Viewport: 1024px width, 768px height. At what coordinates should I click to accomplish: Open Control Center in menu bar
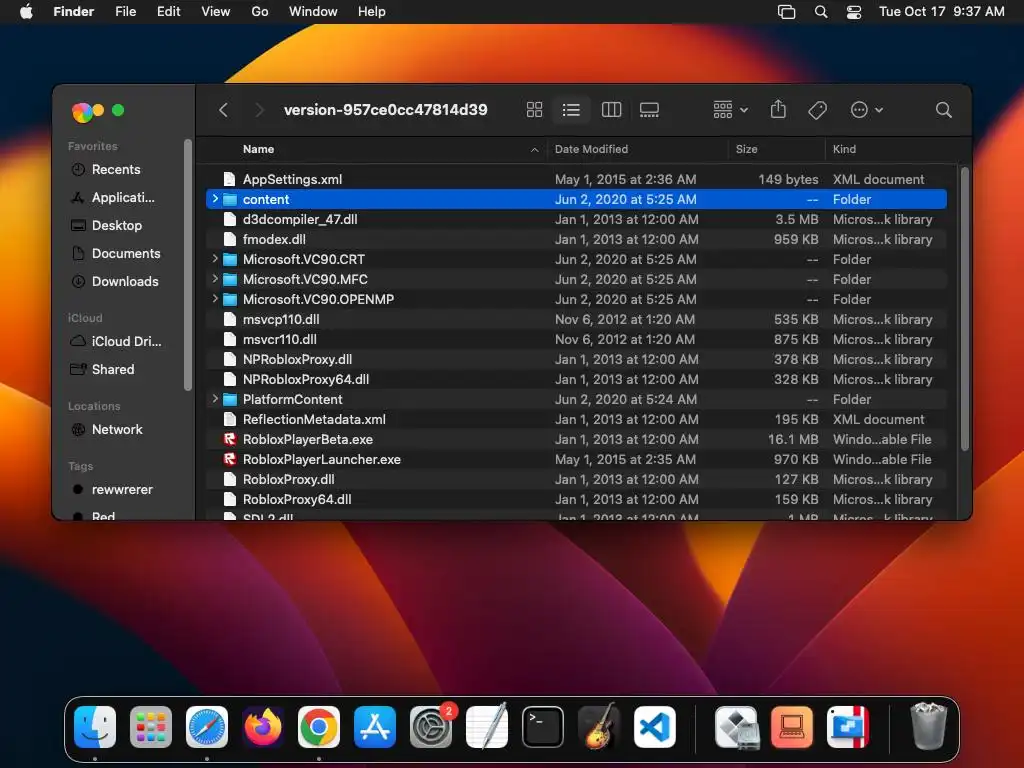tap(854, 12)
